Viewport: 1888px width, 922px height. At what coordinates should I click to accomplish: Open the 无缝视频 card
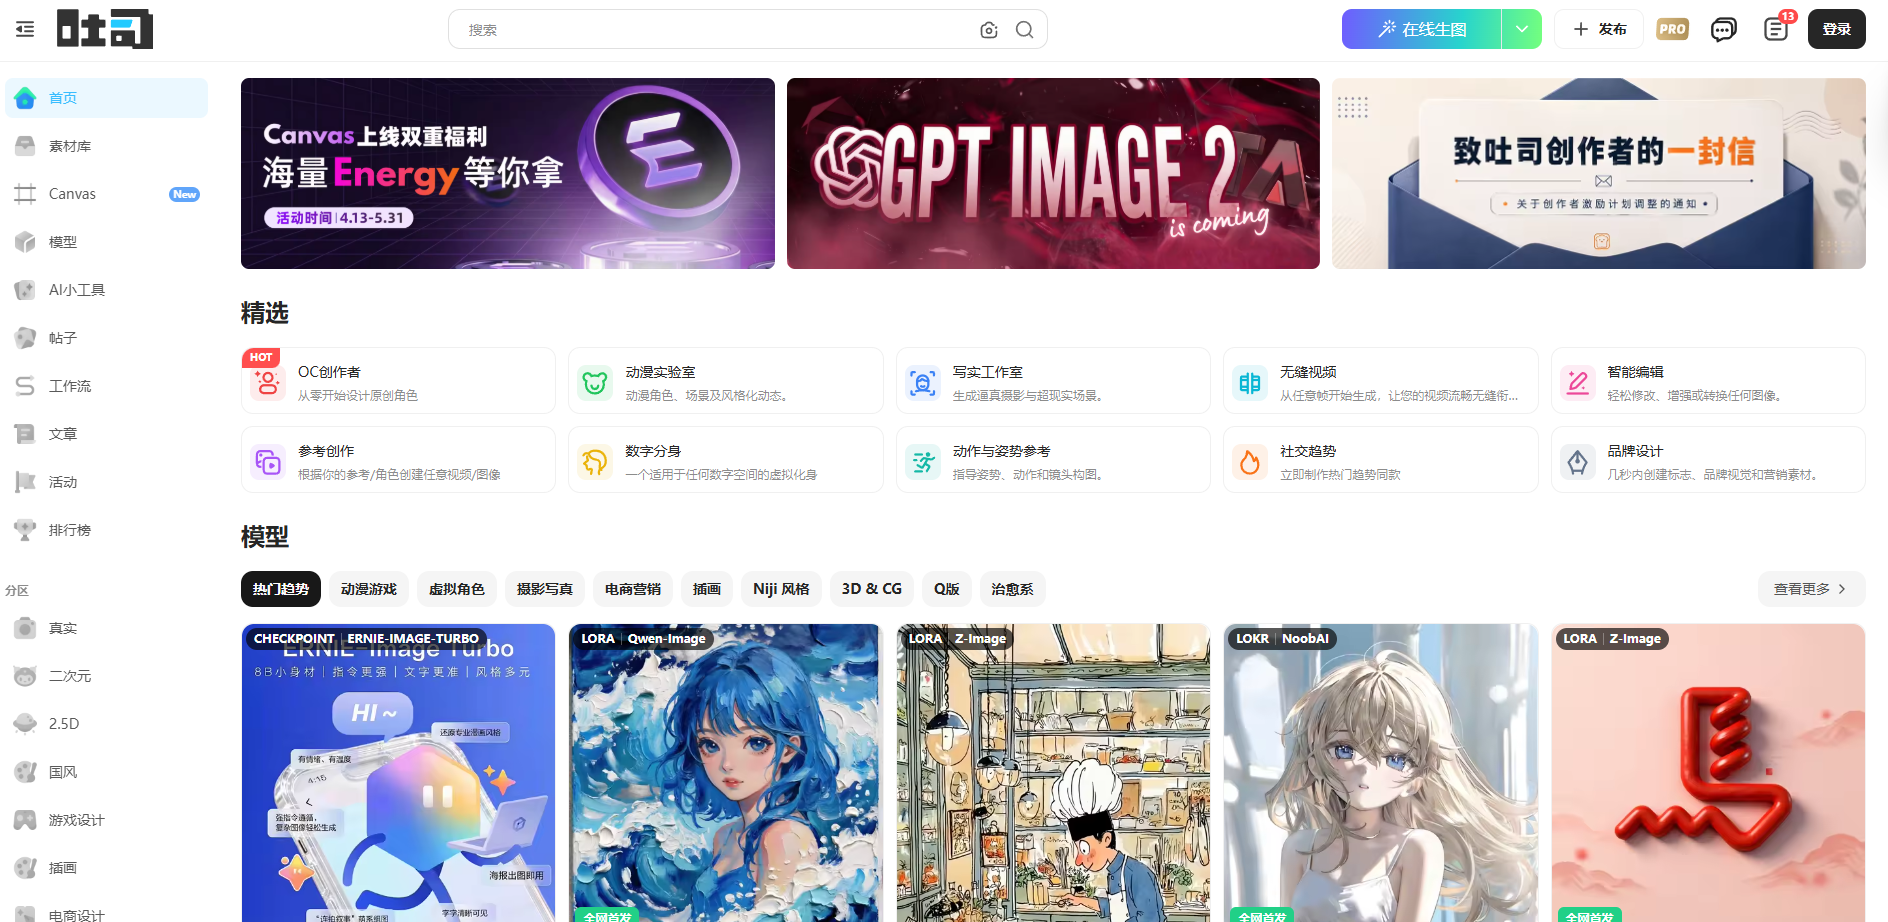click(1381, 381)
